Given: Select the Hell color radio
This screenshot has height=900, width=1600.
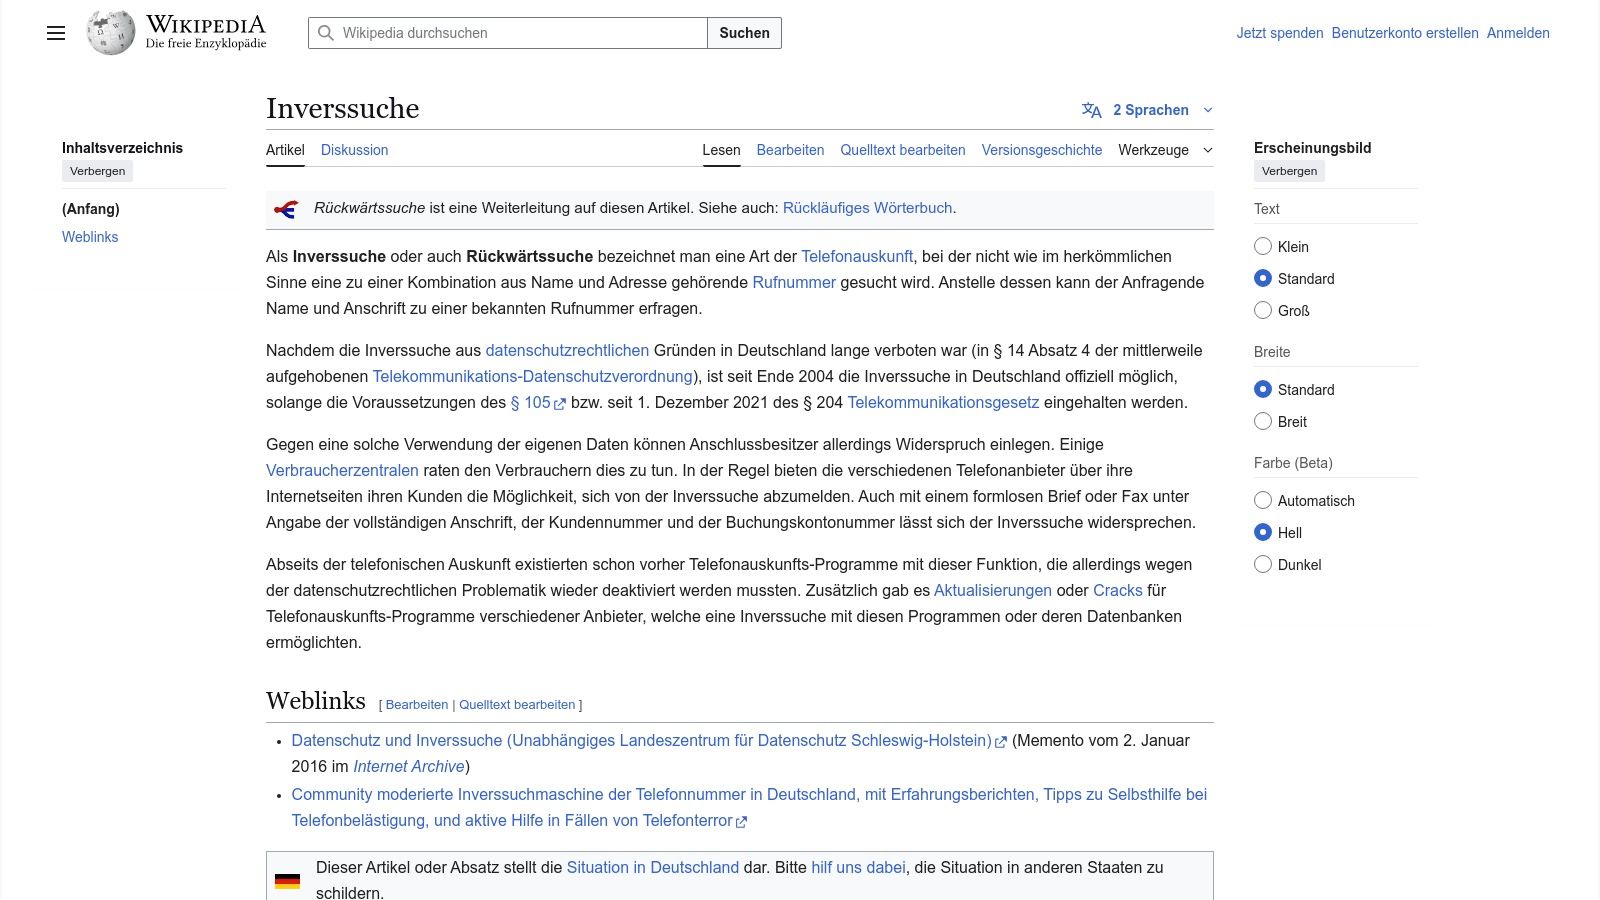Looking at the screenshot, I should coord(1263,532).
